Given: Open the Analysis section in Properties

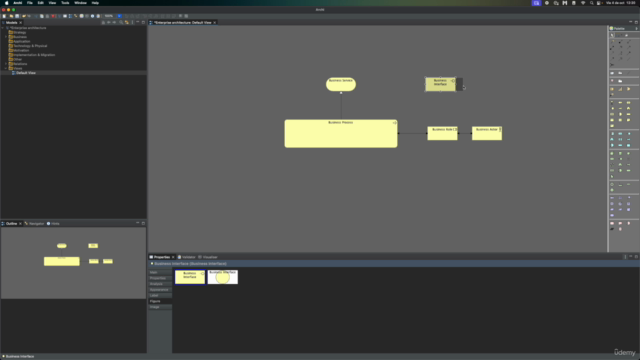Looking at the screenshot, I should click(x=160, y=284).
